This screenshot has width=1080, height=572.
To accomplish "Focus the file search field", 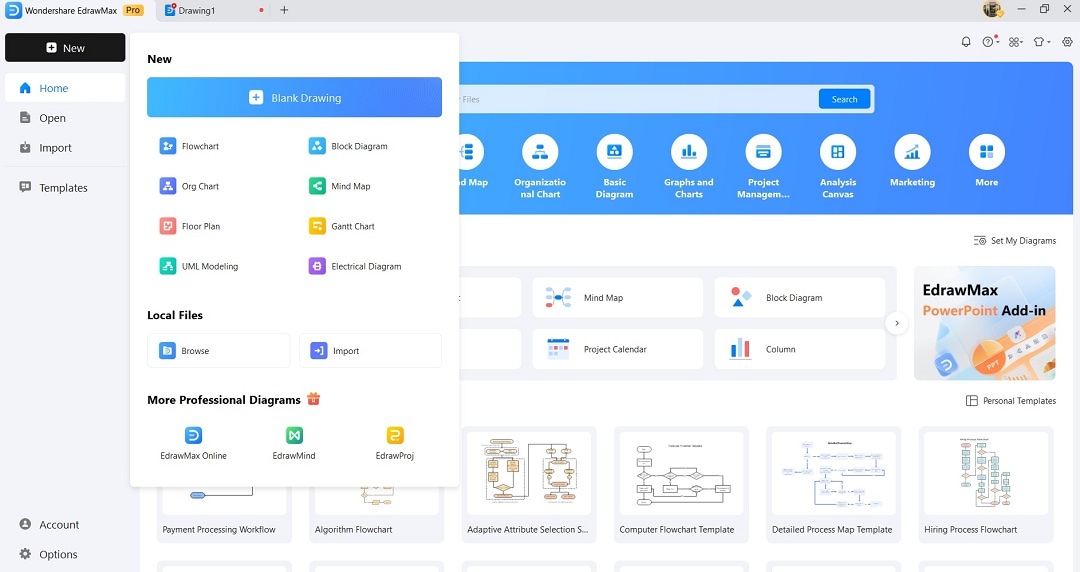I will pos(637,99).
